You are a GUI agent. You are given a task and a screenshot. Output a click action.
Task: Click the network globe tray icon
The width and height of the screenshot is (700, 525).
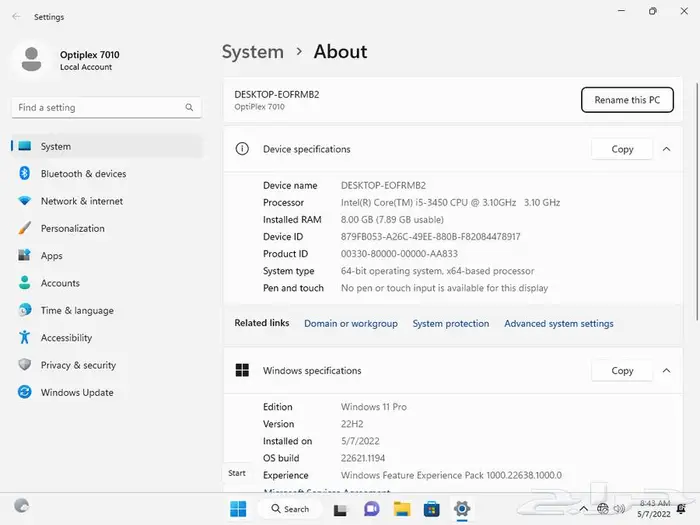coord(603,508)
